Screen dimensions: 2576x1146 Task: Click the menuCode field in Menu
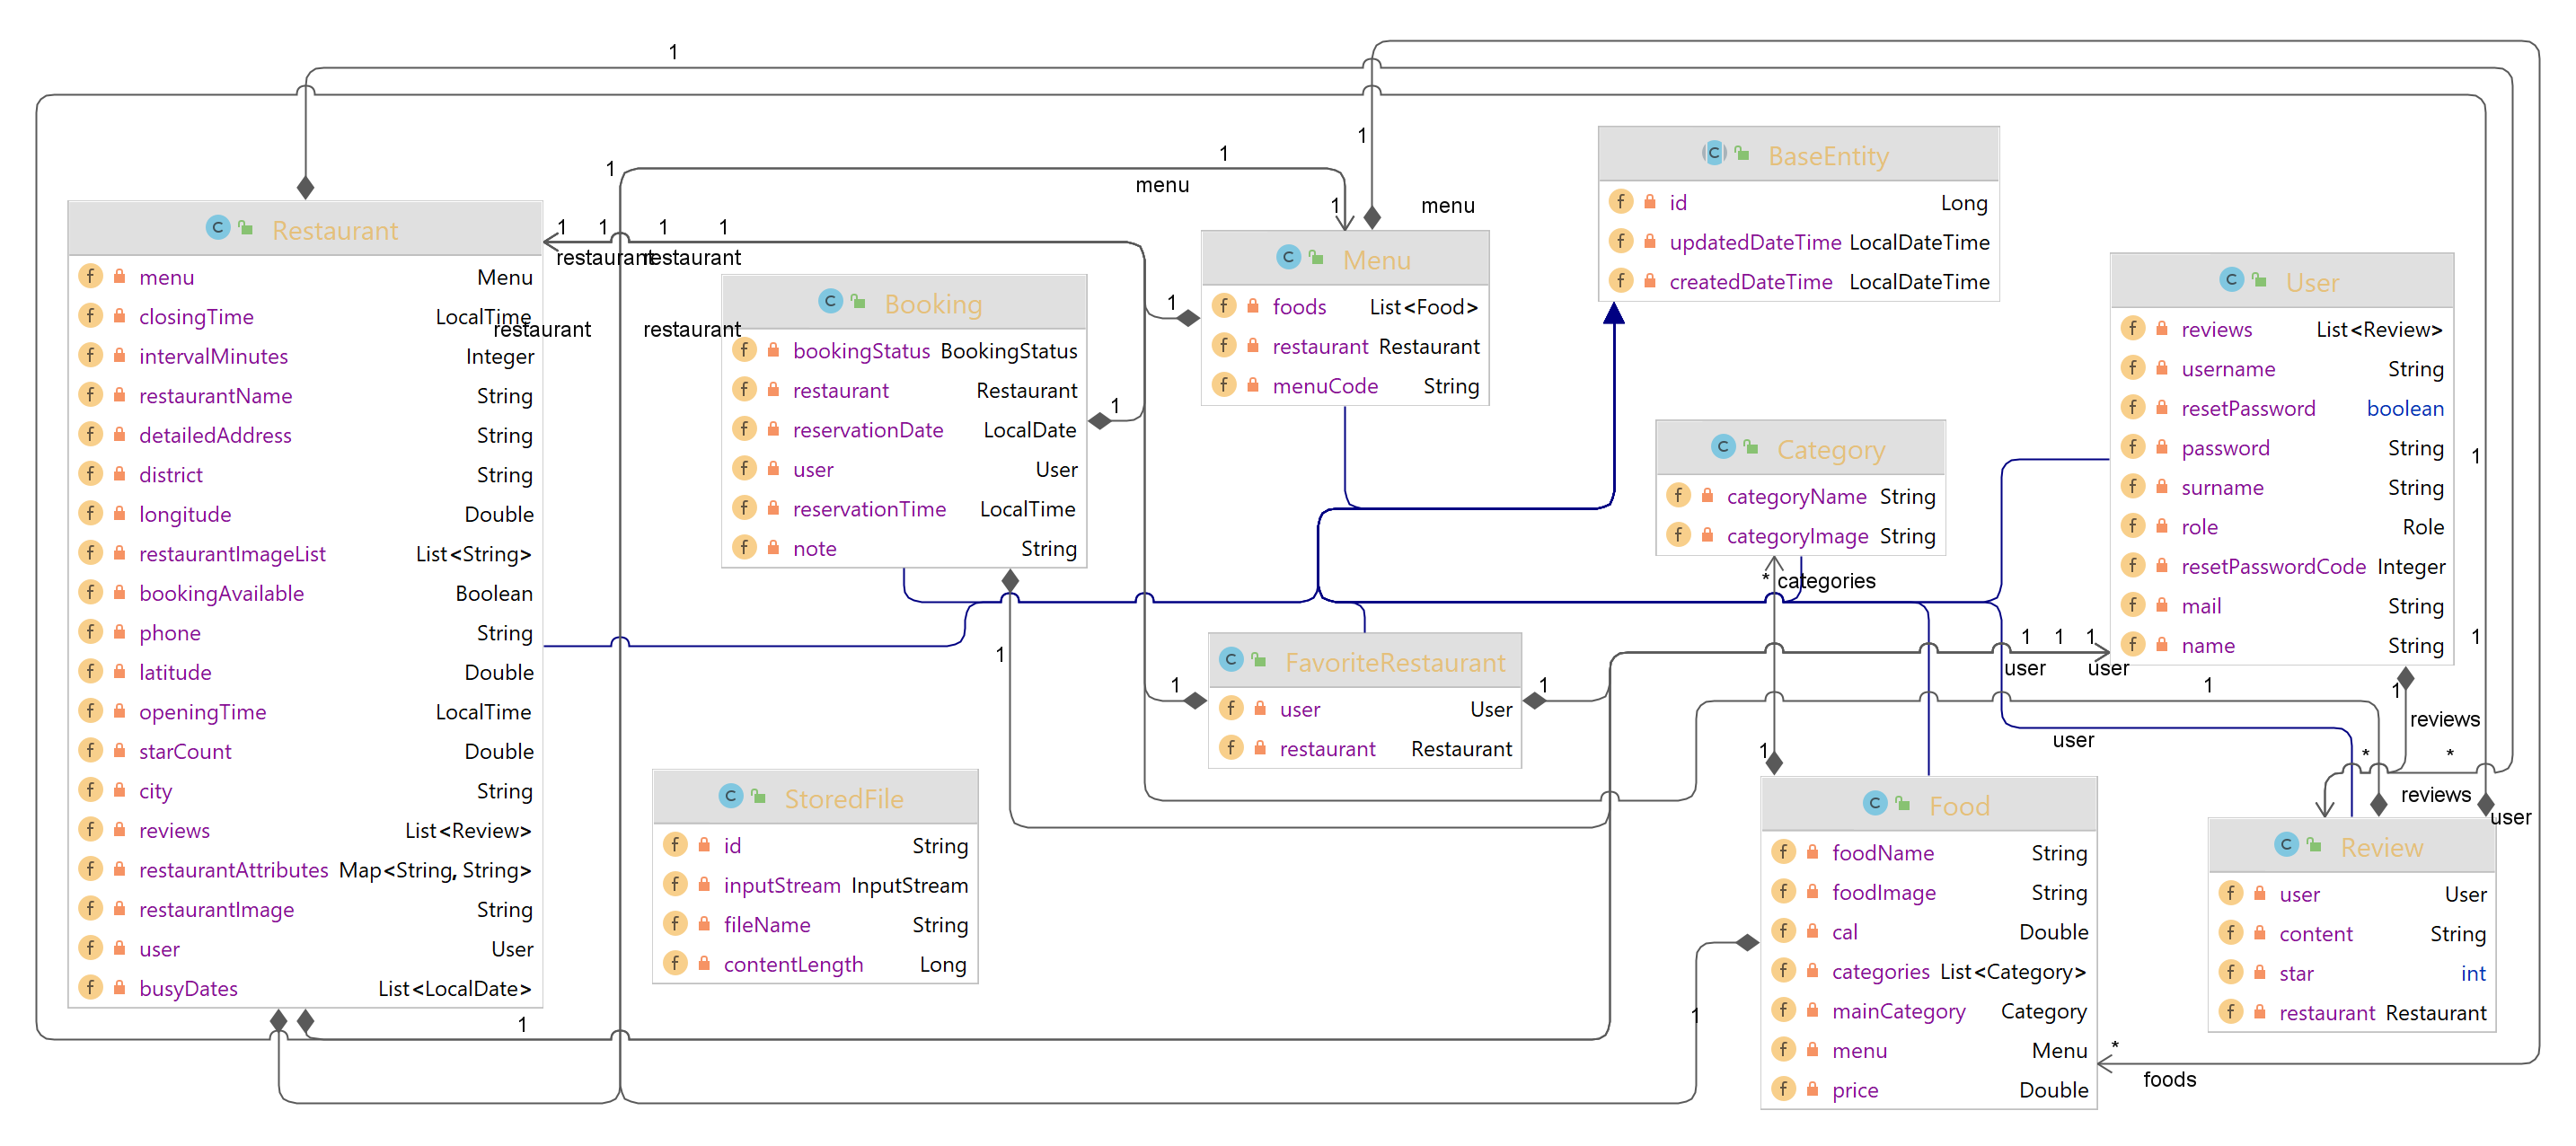click(x=1324, y=386)
